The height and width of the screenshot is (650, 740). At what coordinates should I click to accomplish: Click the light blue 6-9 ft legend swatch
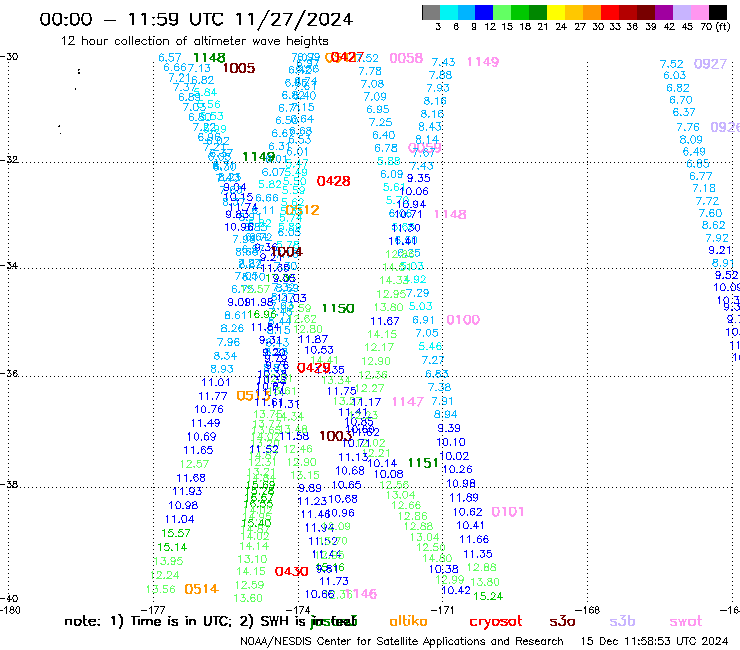(x=467, y=12)
